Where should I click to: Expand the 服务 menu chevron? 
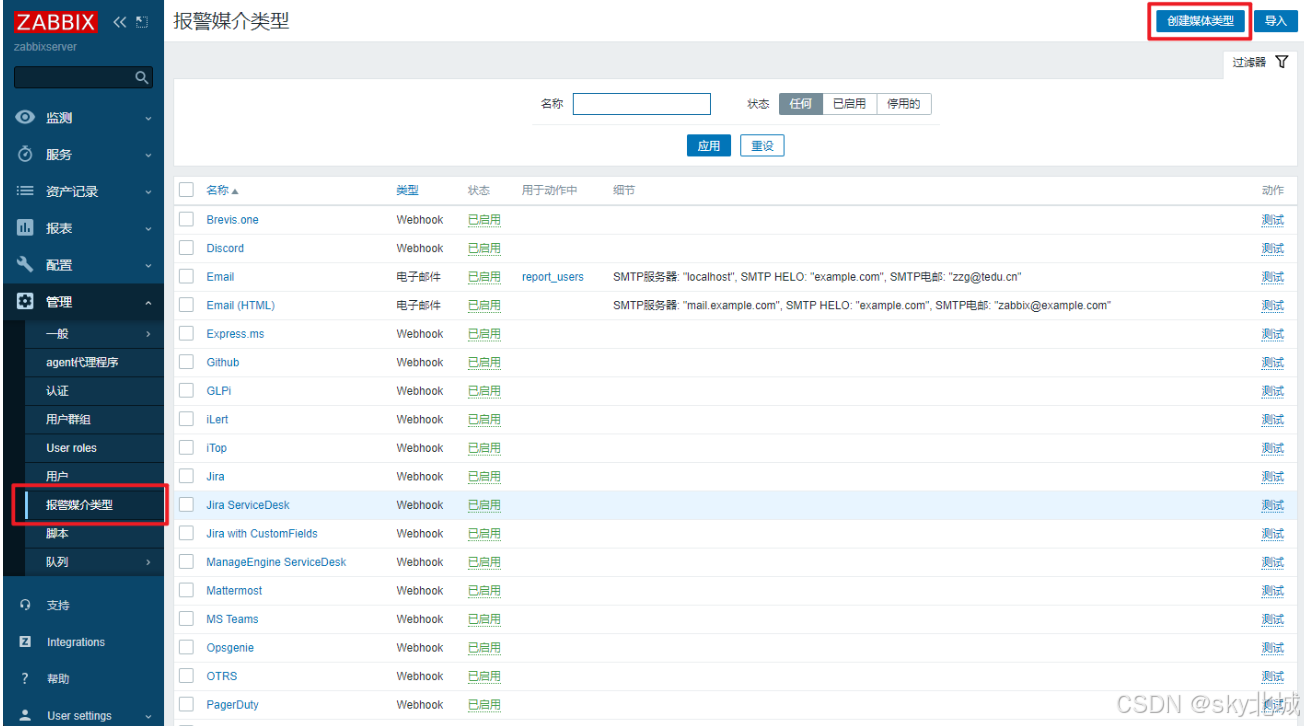point(148,155)
